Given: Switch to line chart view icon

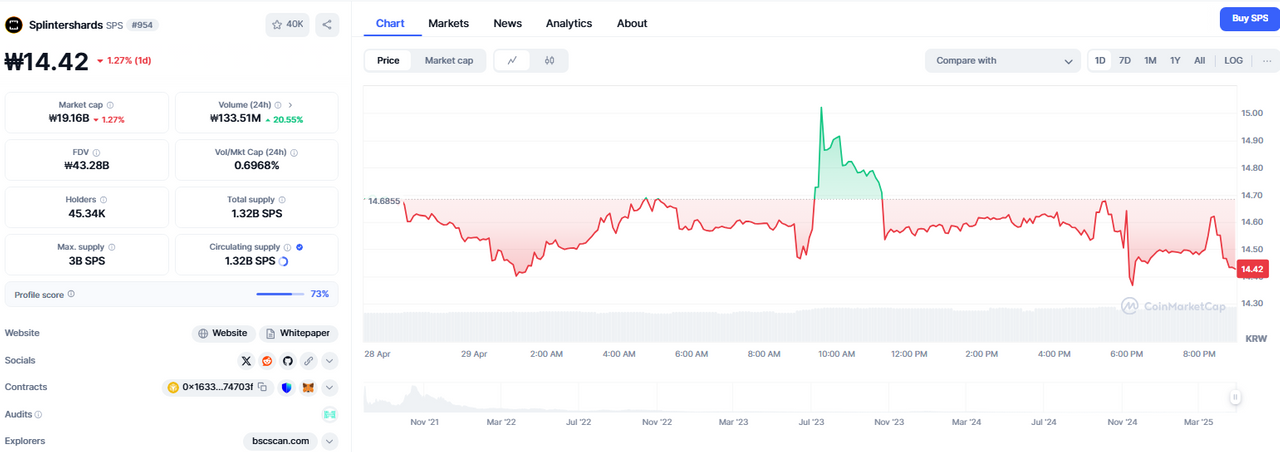Looking at the screenshot, I should pyautogui.click(x=513, y=61).
